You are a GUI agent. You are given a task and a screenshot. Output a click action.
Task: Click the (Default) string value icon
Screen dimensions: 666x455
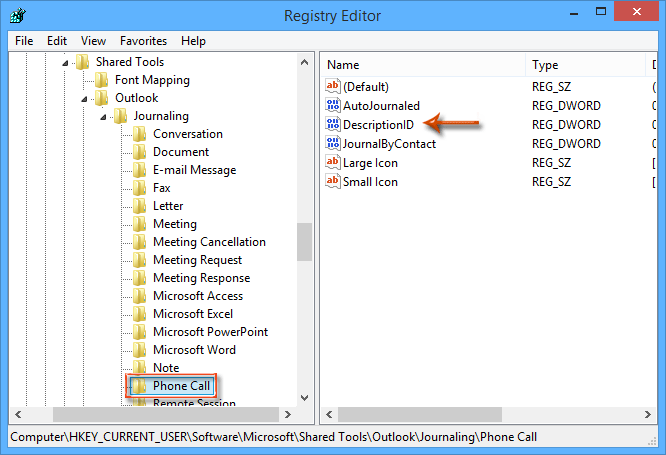pyautogui.click(x=334, y=87)
